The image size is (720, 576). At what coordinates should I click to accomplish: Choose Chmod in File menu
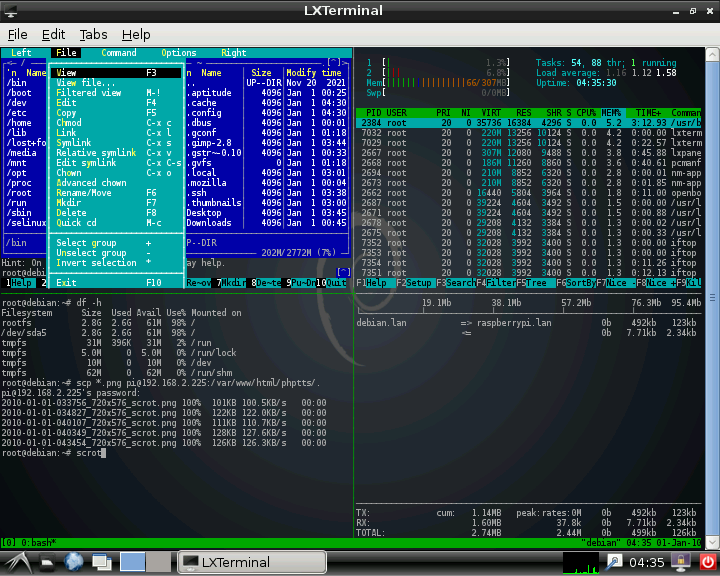coord(116,123)
